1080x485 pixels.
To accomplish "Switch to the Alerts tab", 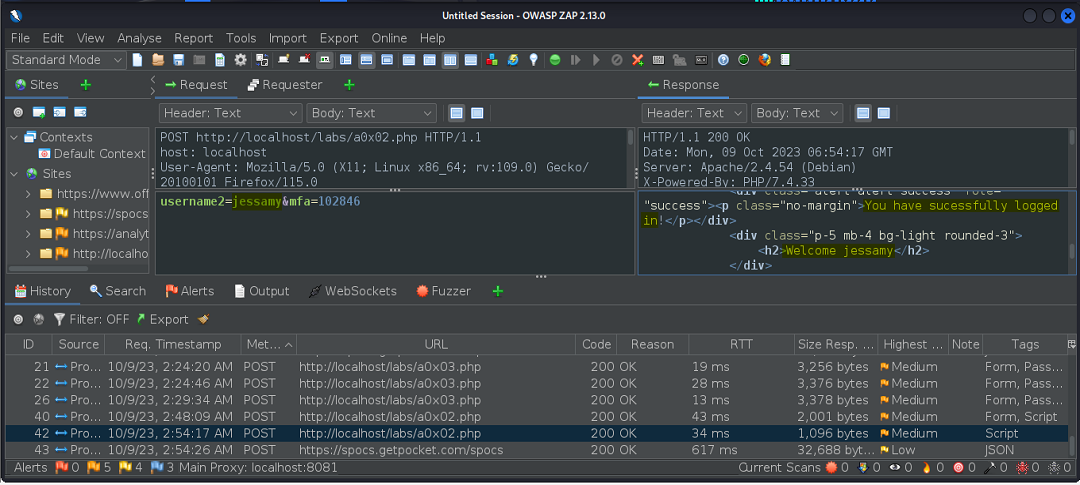I will coord(190,291).
